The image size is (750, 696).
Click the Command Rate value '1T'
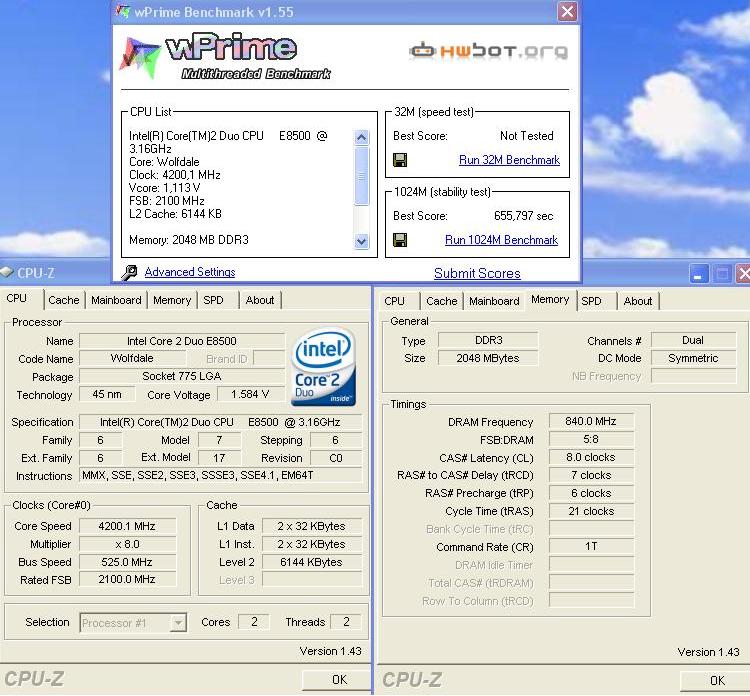click(591, 546)
